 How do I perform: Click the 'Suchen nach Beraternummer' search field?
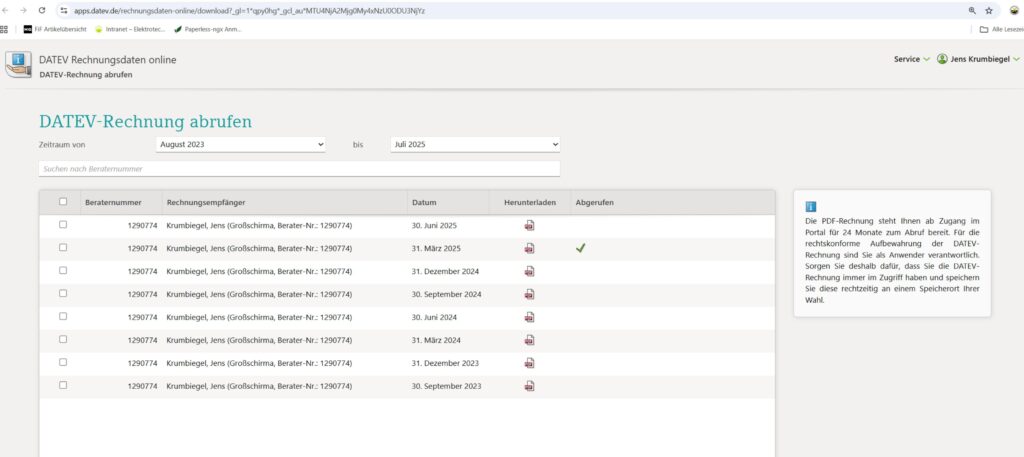[x=299, y=169]
